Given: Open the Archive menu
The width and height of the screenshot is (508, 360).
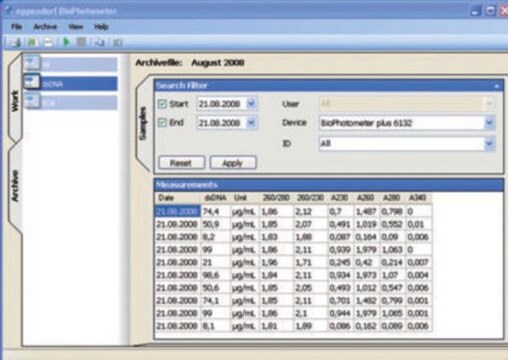Looking at the screenshot, I should click(x=45, y=27).
